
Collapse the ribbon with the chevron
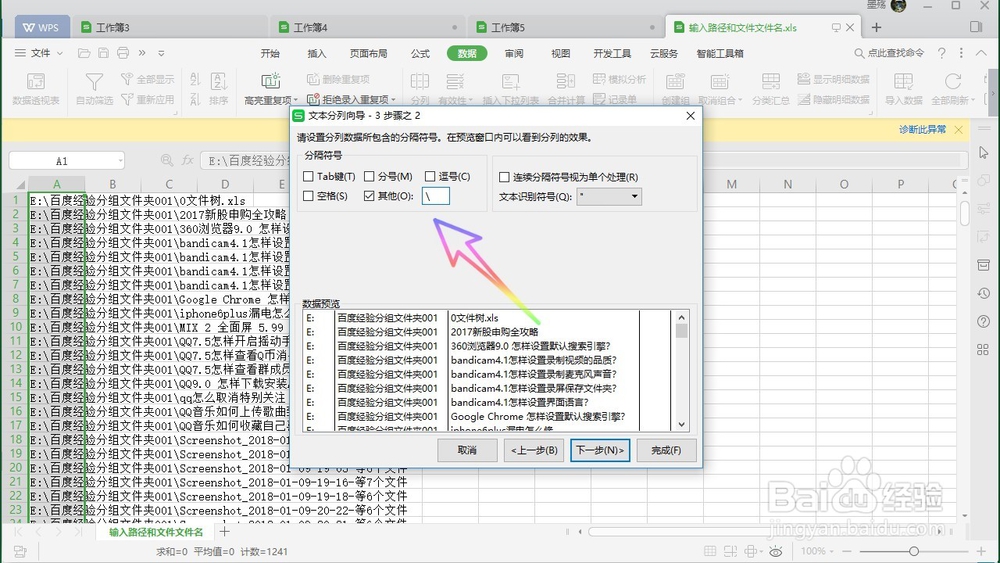pyautogui.click(x=981, y=53)
